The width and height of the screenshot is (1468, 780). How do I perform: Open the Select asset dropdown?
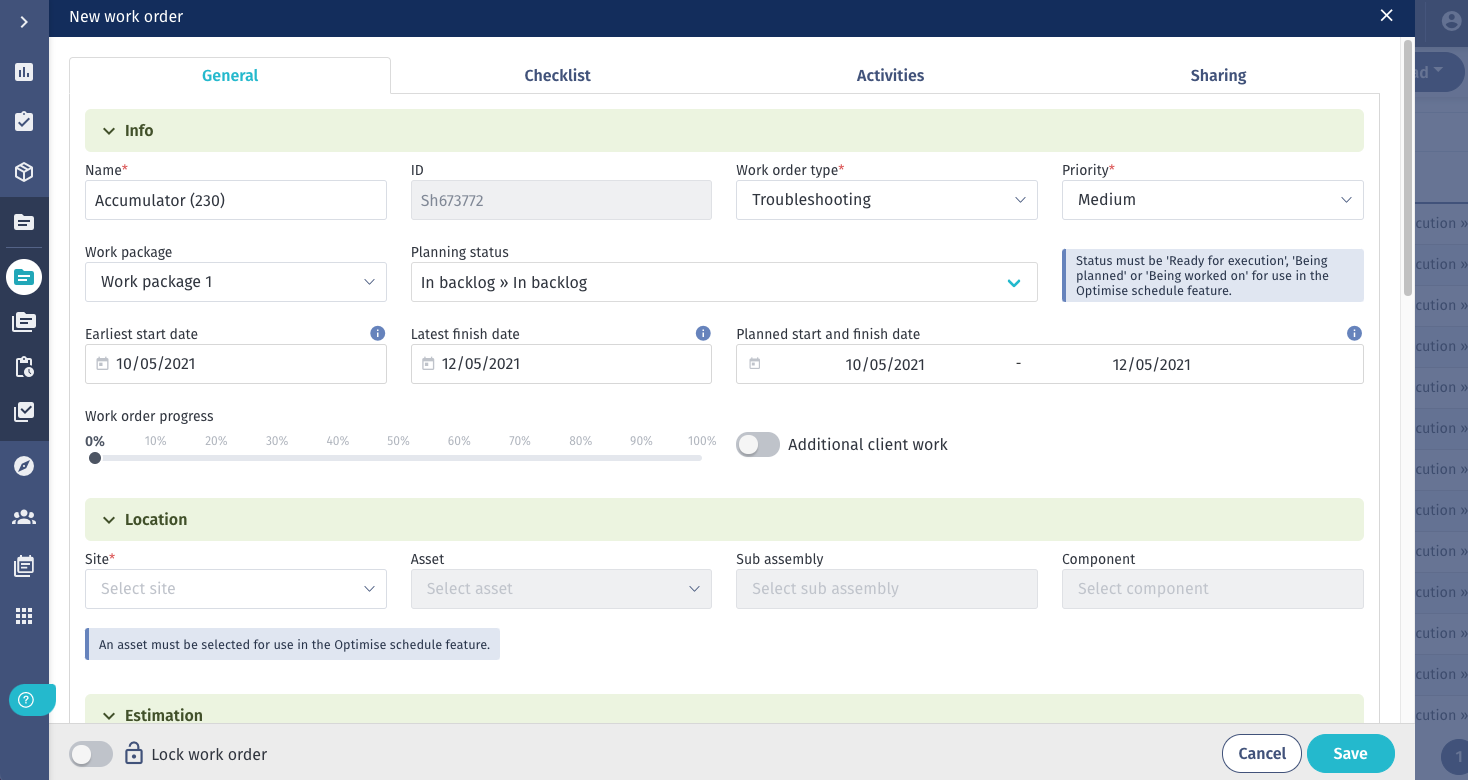click(561, 589)
